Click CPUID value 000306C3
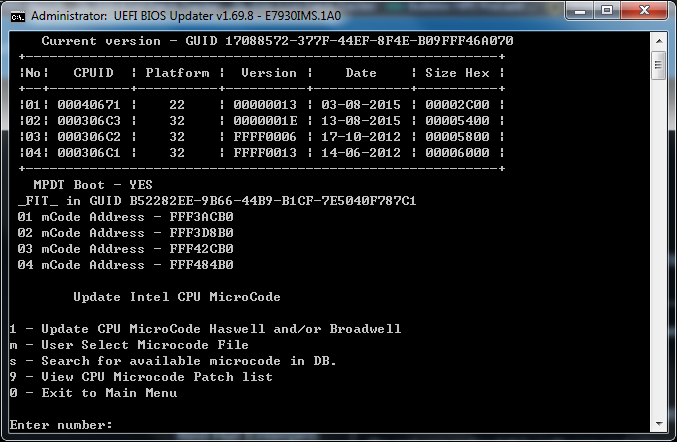The height and width of the screenshot is (442, 677). click(x=89, y=121)
